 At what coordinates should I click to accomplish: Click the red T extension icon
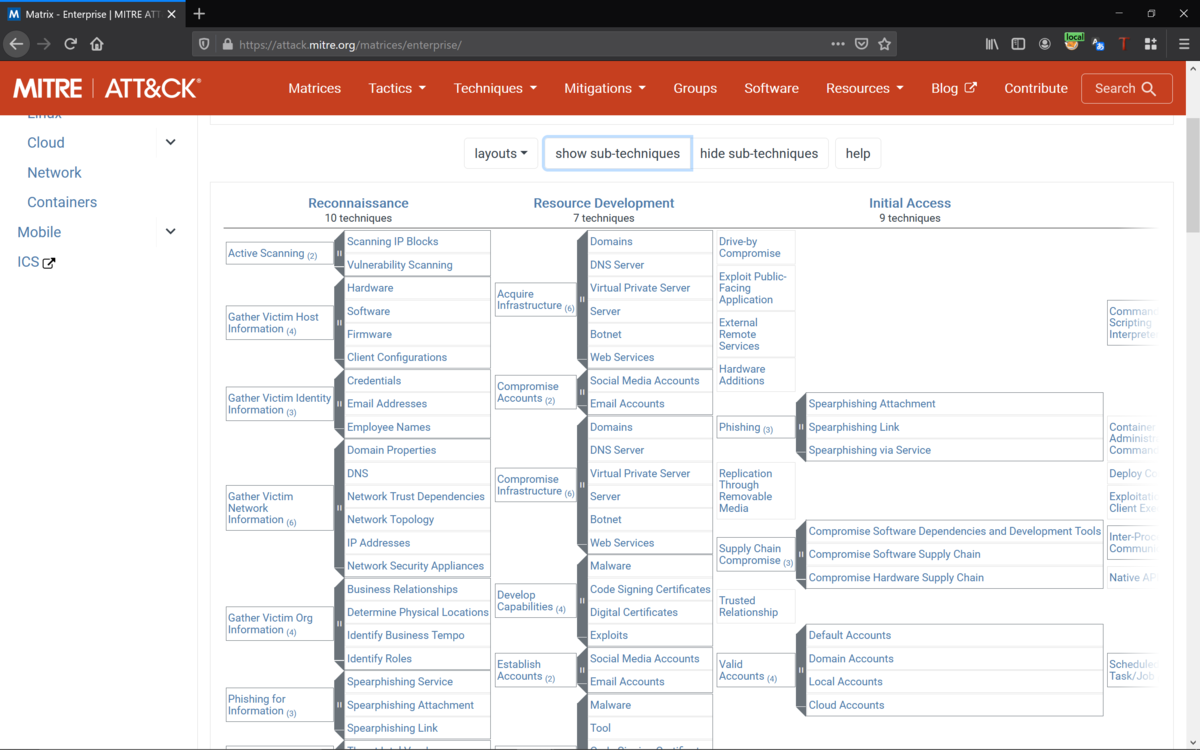click(x=1124, y=44)
